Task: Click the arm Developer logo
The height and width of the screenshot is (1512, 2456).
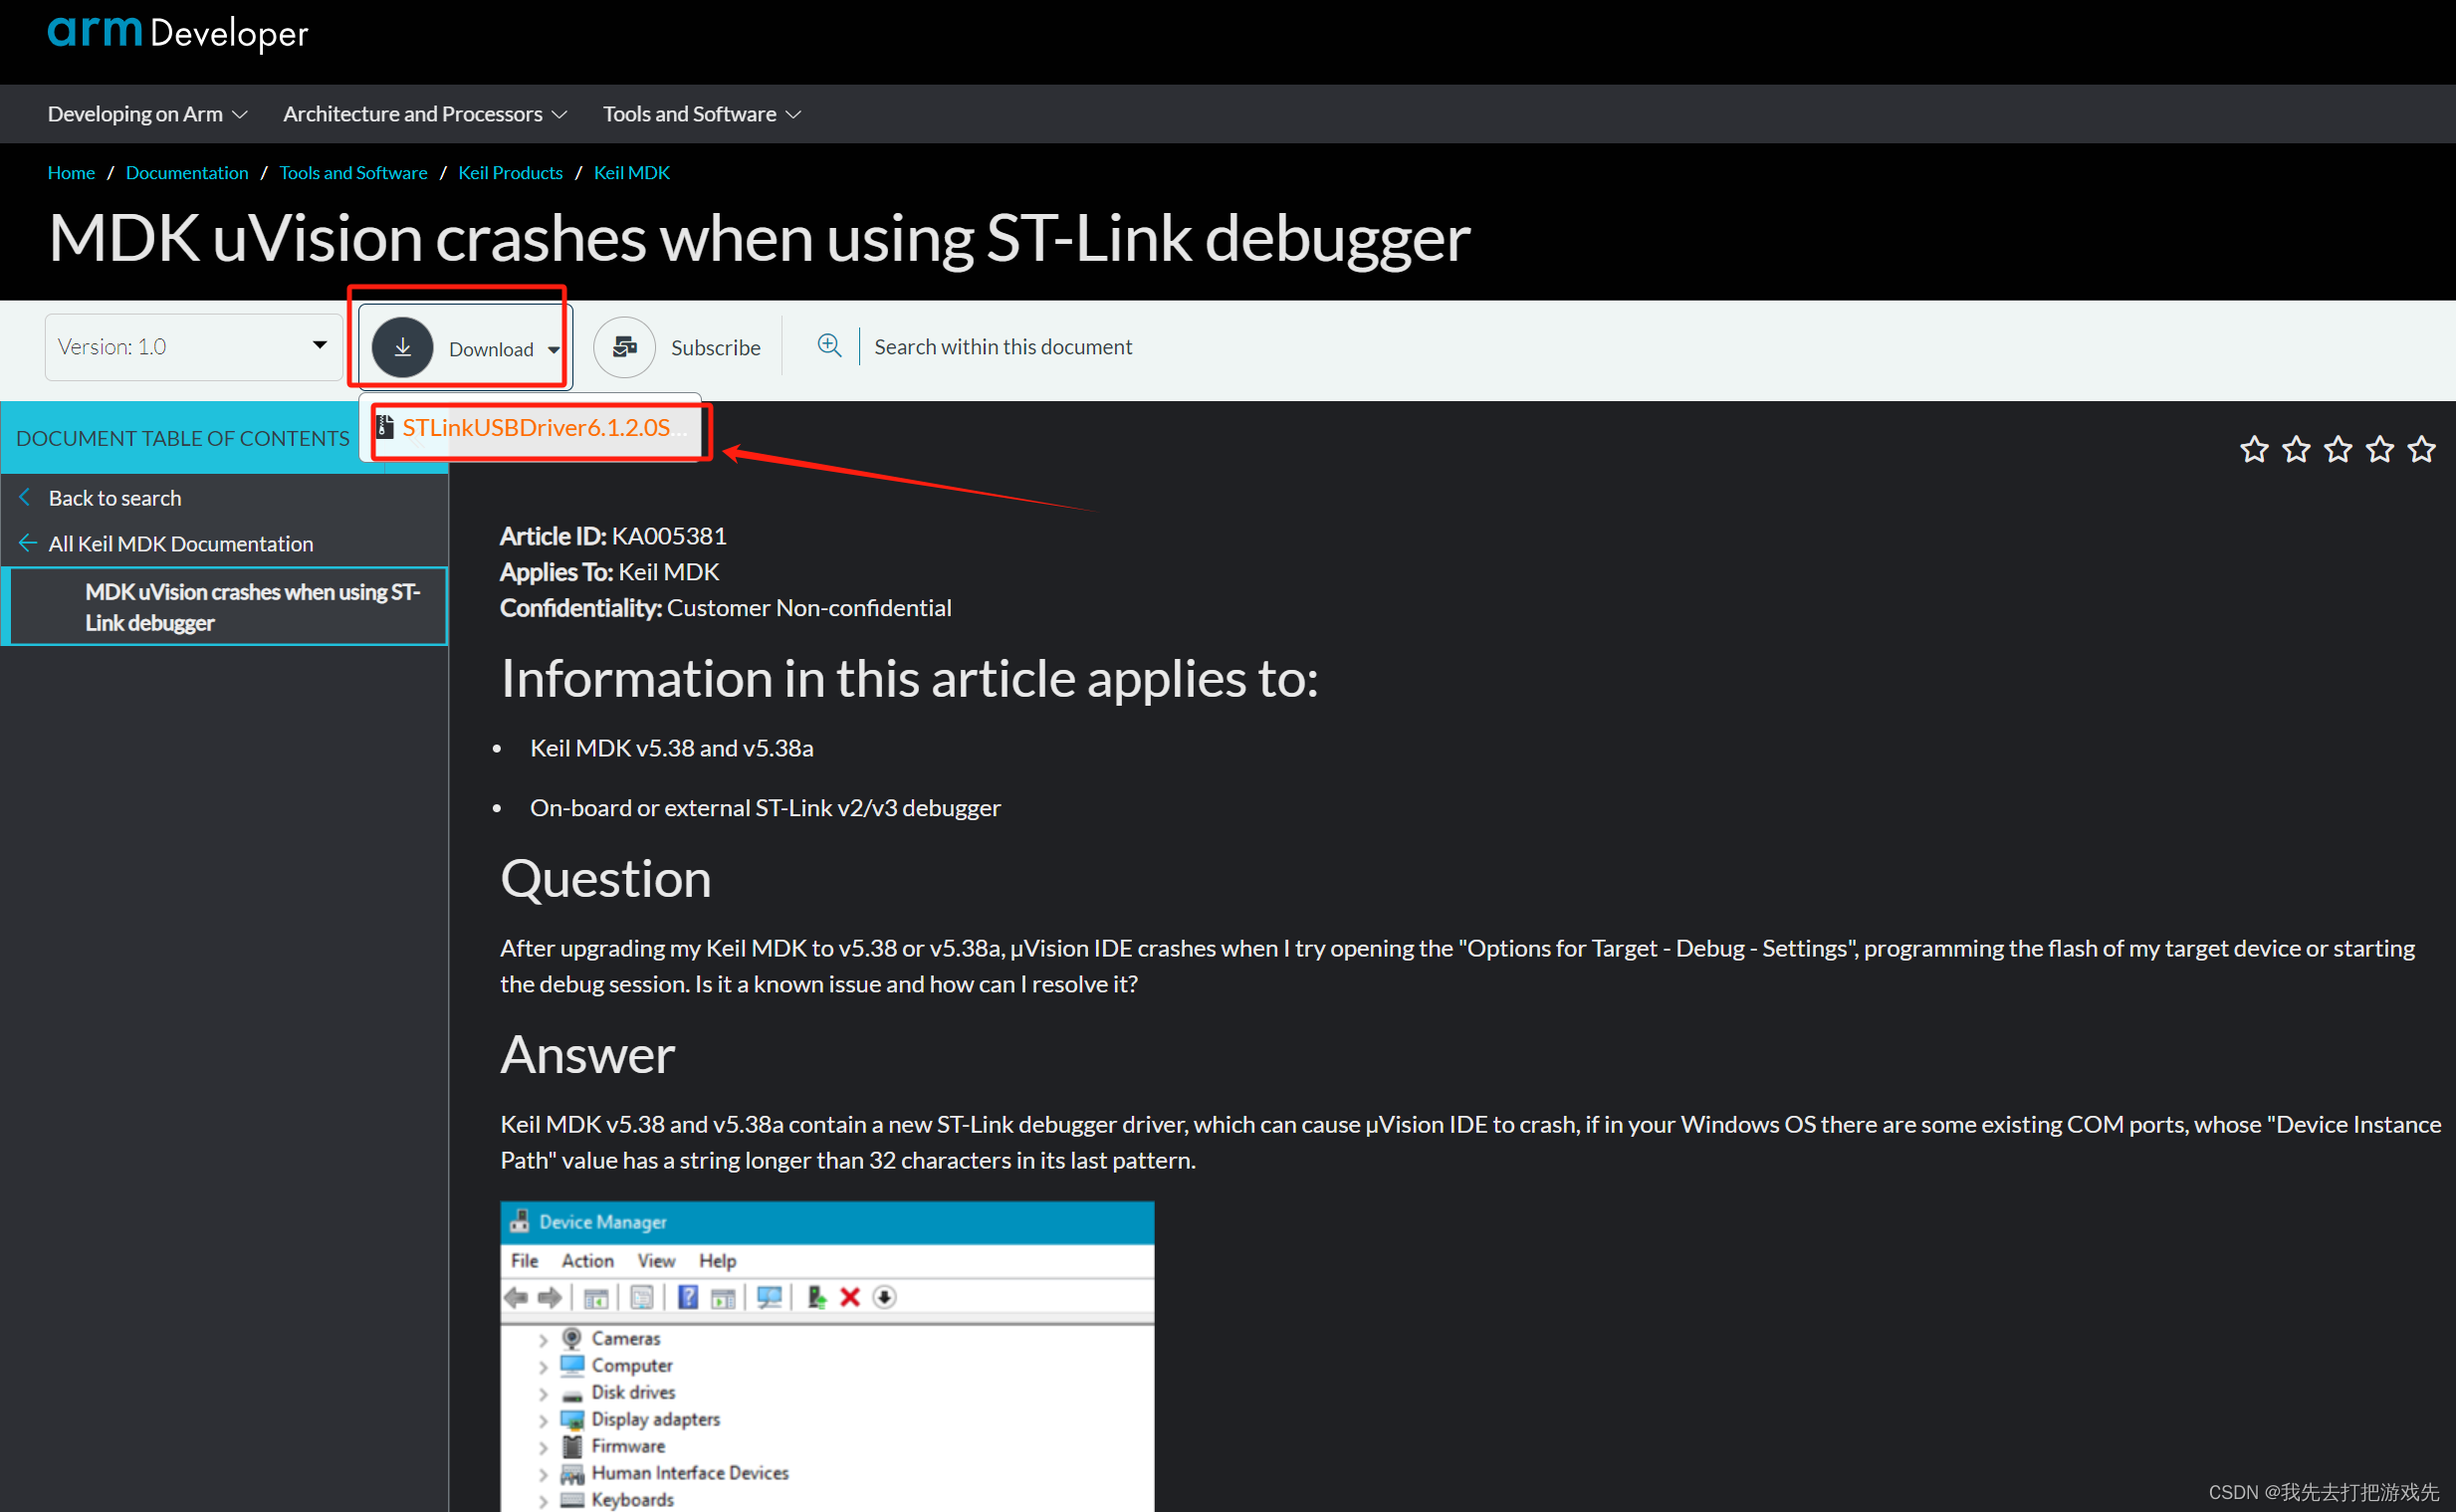Action: pyautogui.click(x=178, y=33)
